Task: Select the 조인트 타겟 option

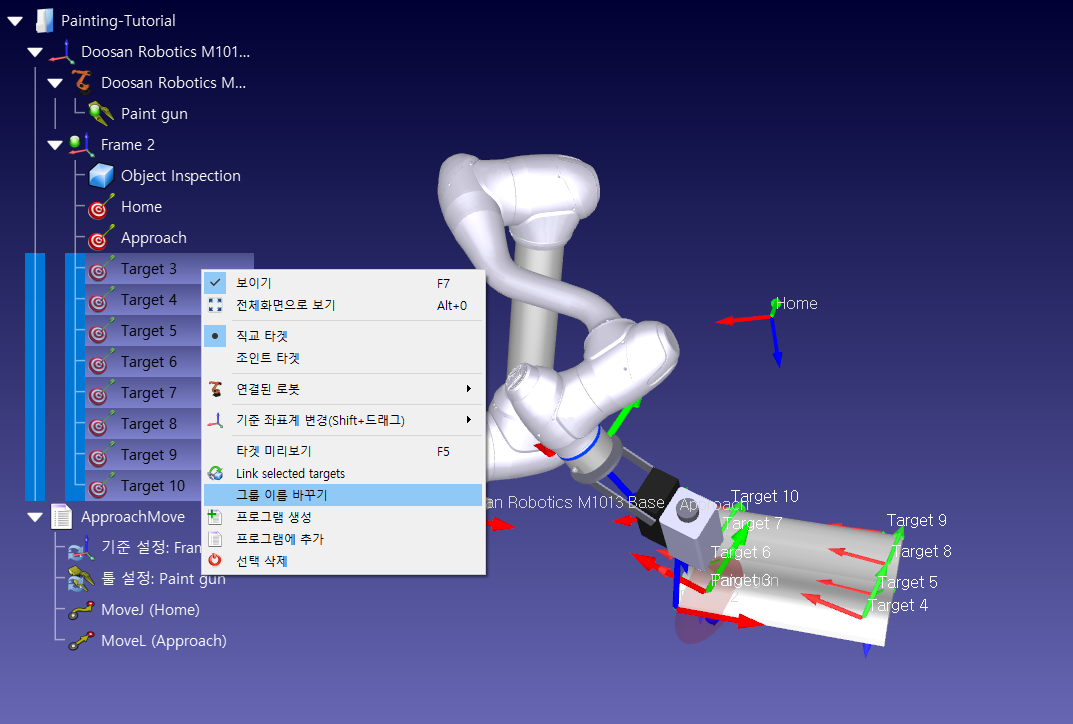Action: tap(267, 358)
